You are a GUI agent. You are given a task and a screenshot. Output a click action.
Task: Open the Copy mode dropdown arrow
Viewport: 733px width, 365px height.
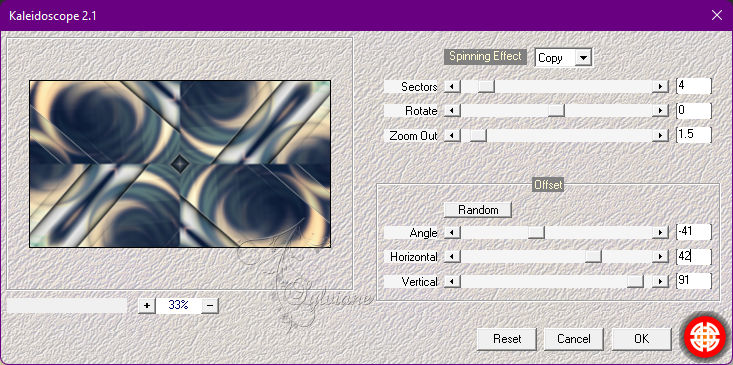tap(583, 58)
